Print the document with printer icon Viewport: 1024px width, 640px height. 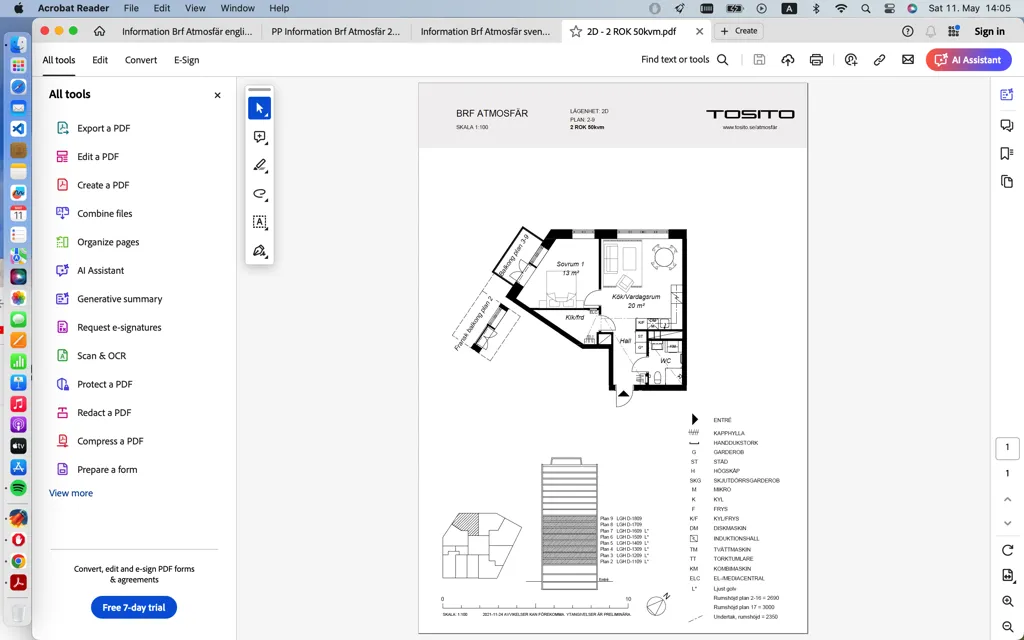[x=816, y=60]
